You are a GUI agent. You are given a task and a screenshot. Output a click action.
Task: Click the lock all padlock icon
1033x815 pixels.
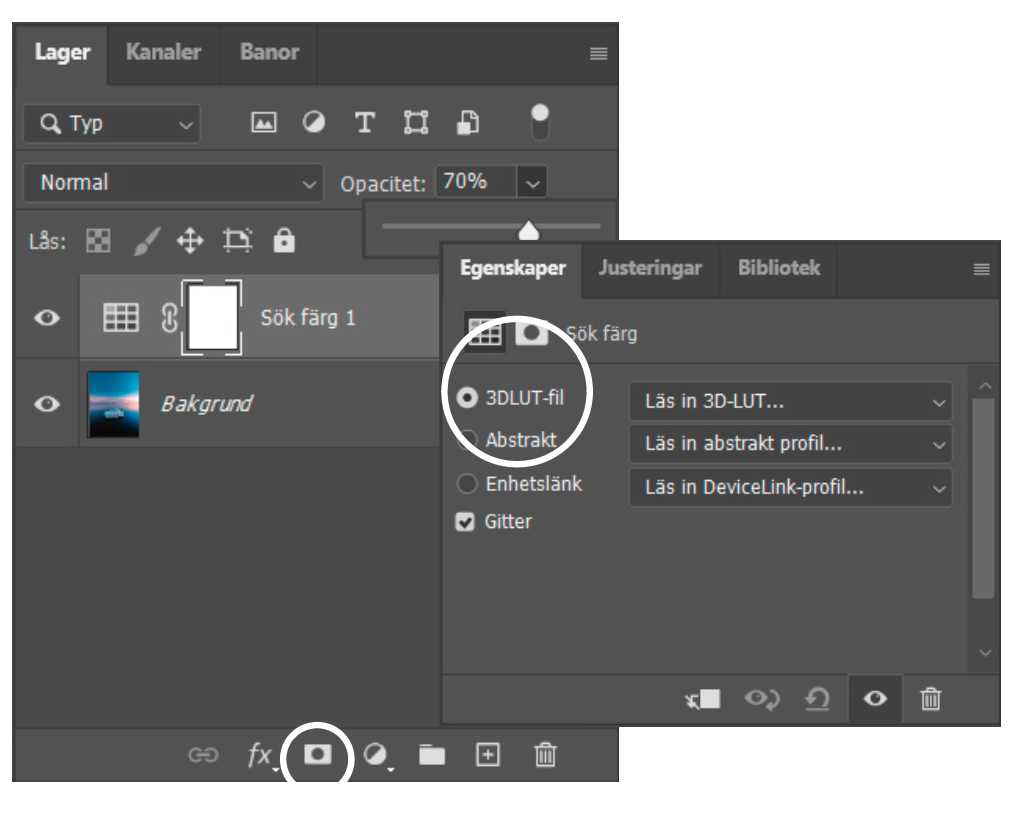tap(285, 241)
